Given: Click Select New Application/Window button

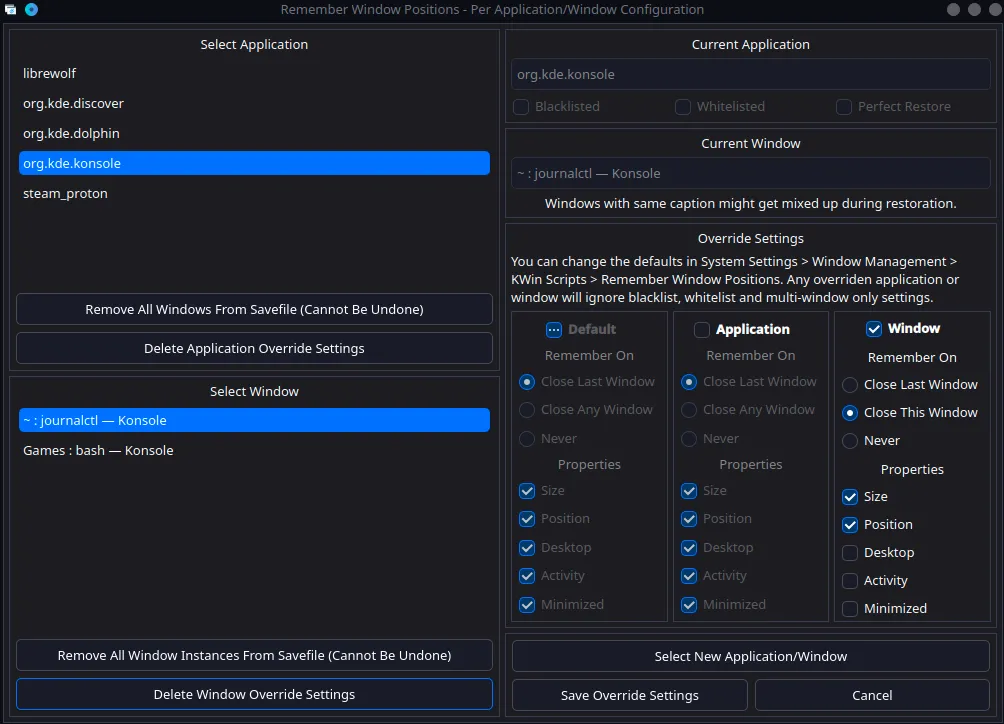Looking at the screenshot, I should 750,657.
